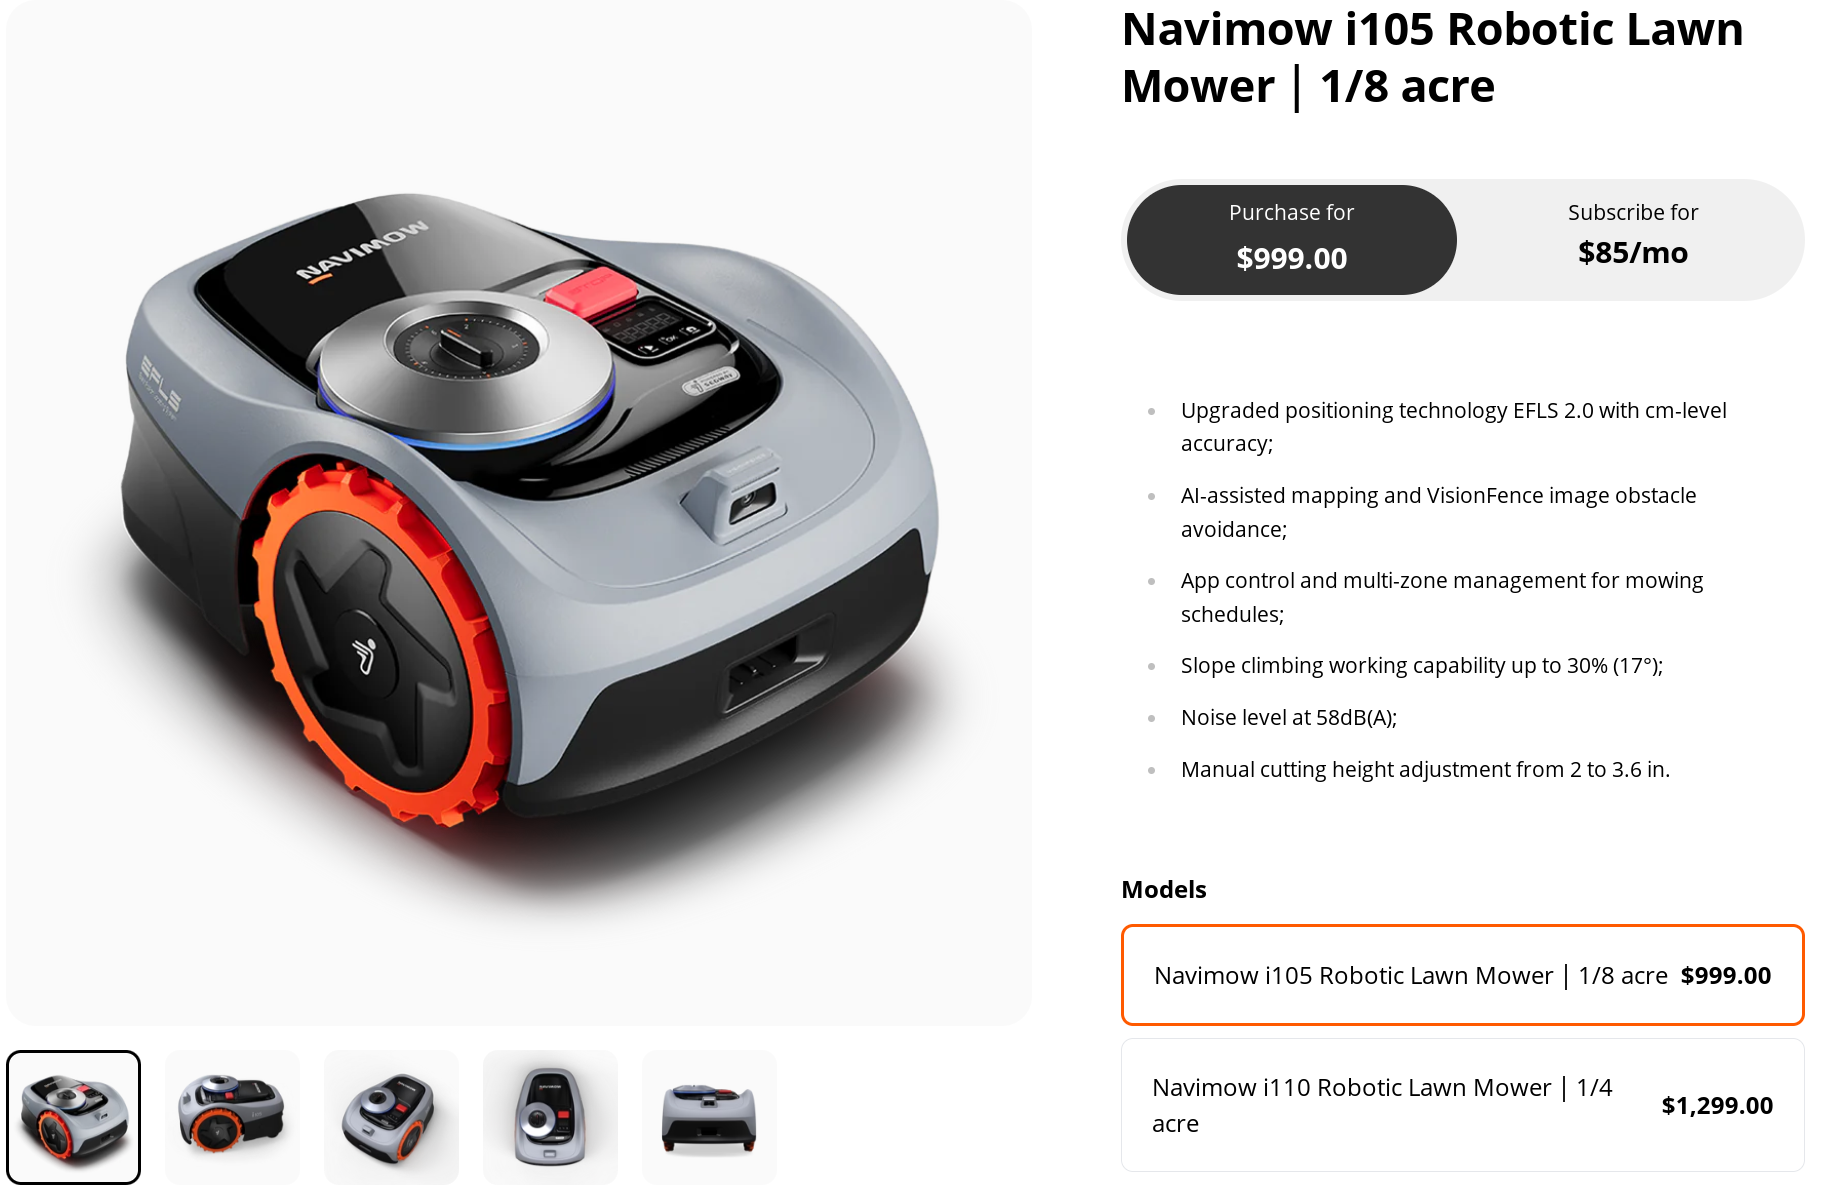
Task: Click the EFLS label on mower side
Action: coord(160,386)
